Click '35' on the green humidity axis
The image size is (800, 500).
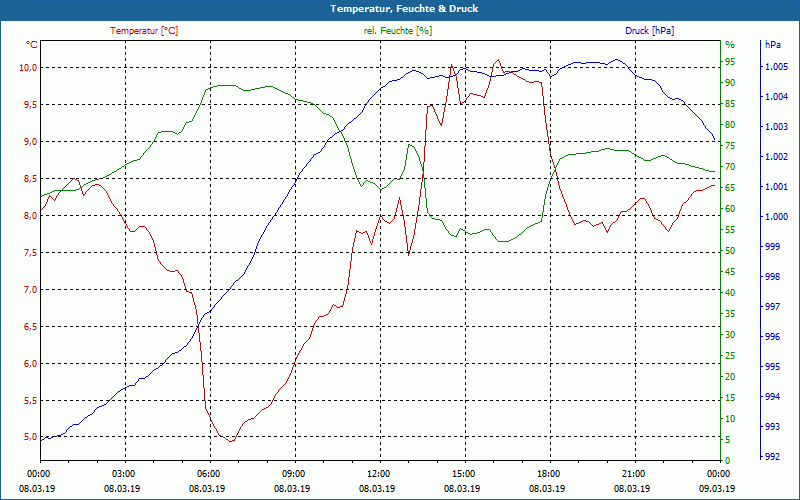tap(730, 314)
